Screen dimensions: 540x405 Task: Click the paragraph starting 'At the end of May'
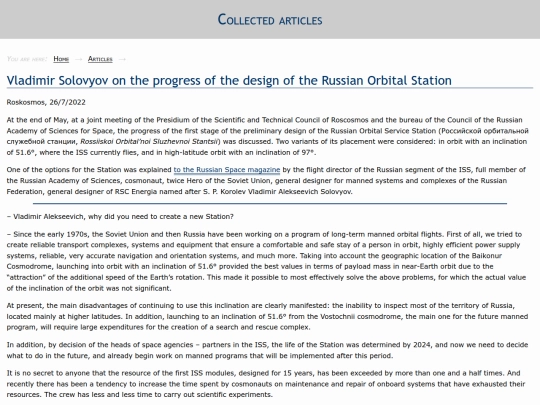tap(267, 136)
